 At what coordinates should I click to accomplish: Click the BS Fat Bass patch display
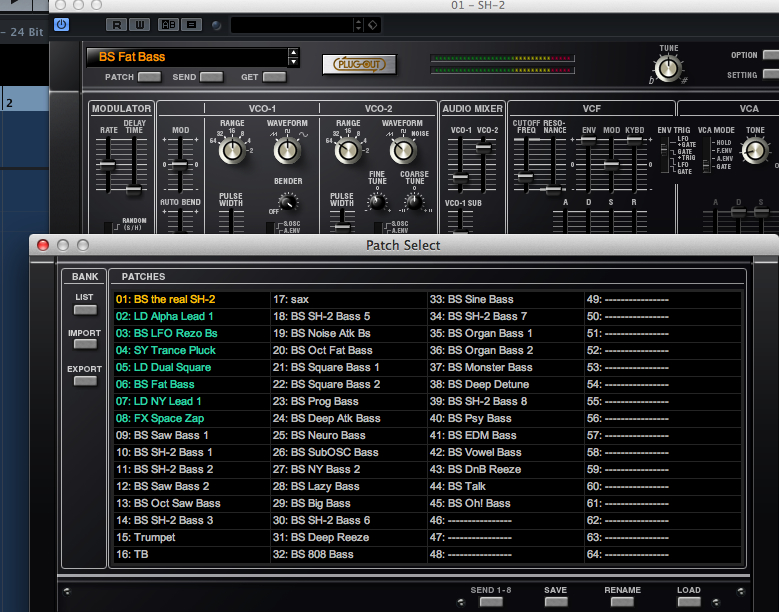coord(187,57)
